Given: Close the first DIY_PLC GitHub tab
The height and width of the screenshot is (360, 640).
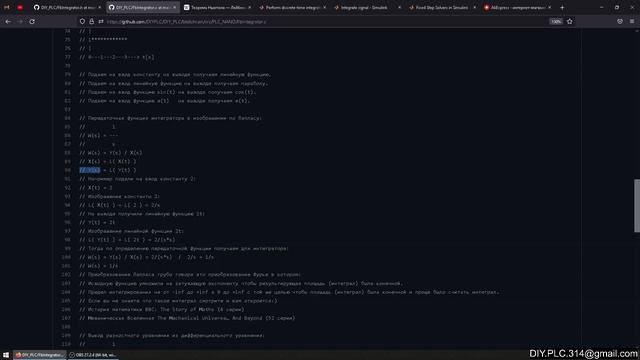Looking at the screenshot, I should (99, 7).
